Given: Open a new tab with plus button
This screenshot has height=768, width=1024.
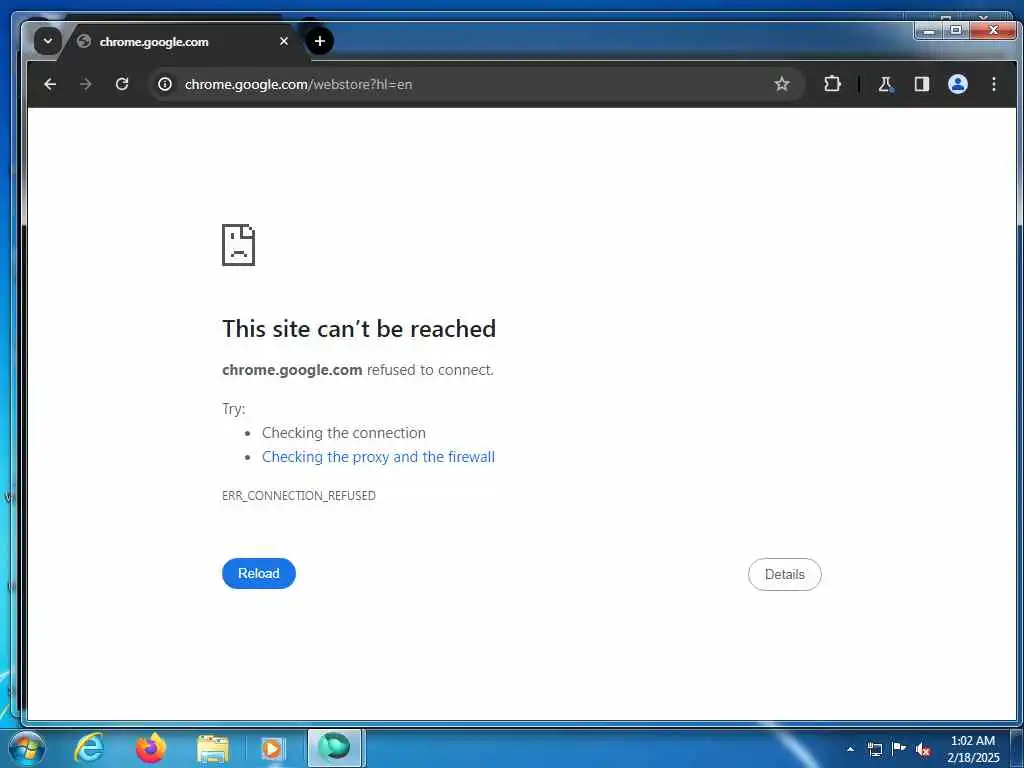Looking at the screenshot, I should 319,41.
